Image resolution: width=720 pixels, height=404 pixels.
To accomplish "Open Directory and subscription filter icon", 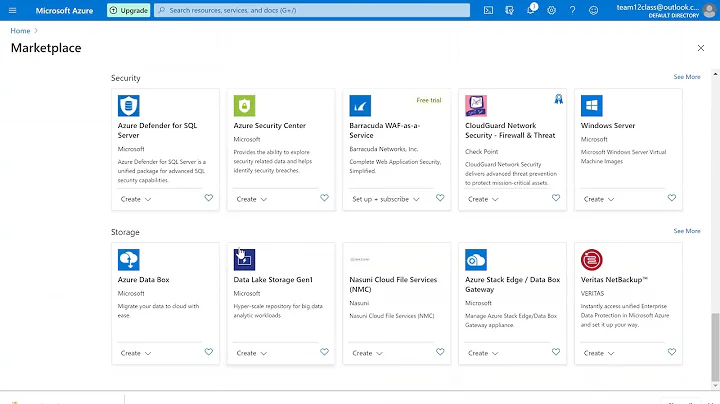I will pyautogui.click(x=509, y=10).
